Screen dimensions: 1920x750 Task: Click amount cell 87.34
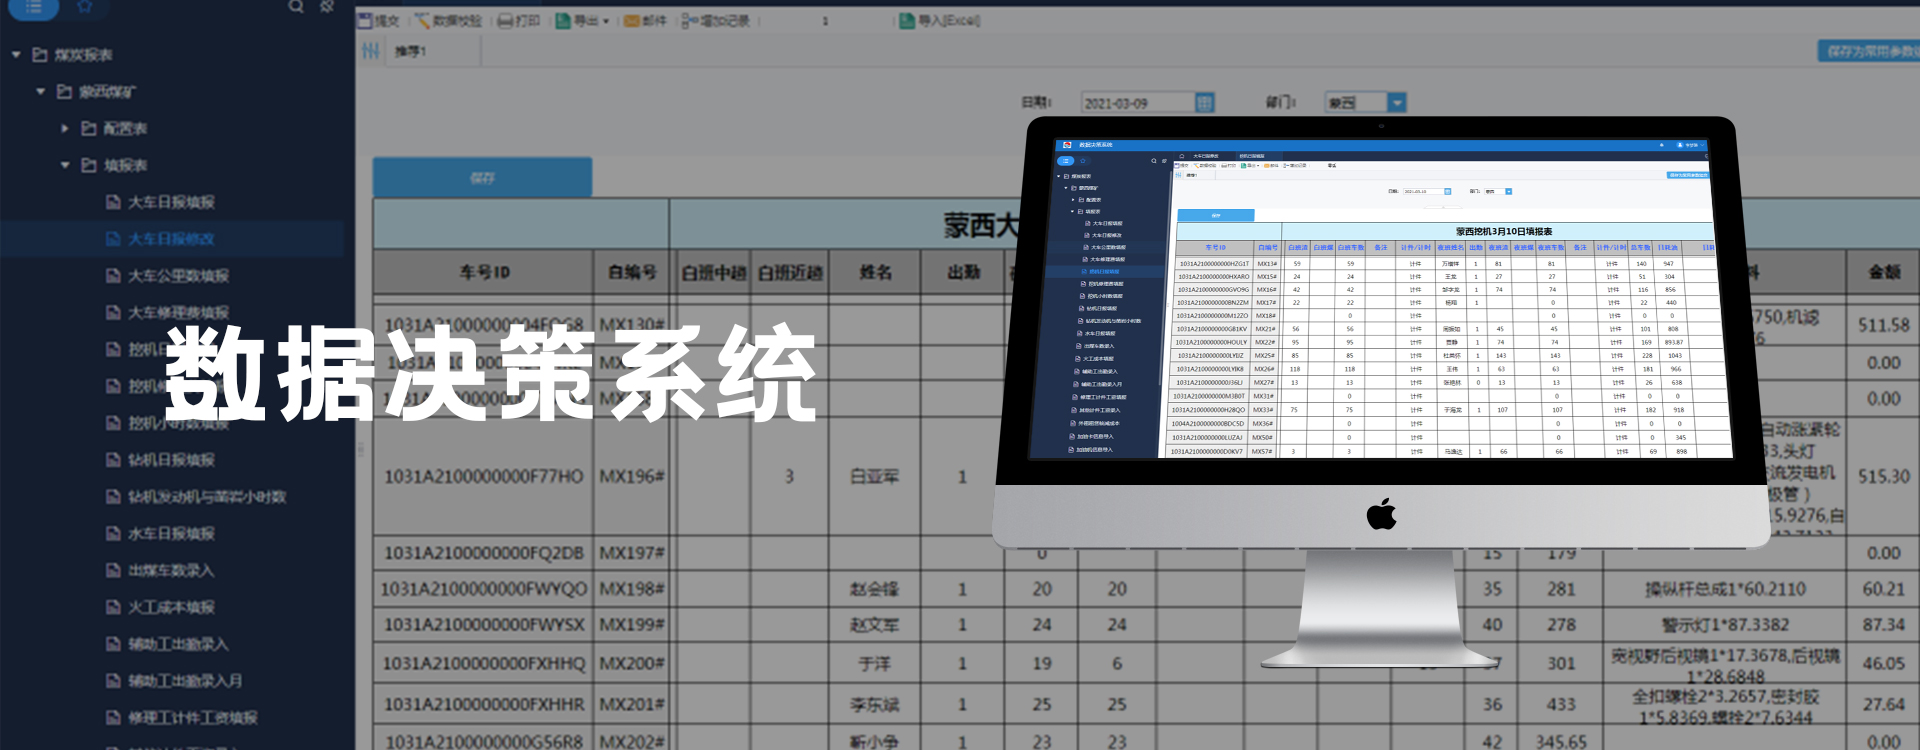[1884, 625]
